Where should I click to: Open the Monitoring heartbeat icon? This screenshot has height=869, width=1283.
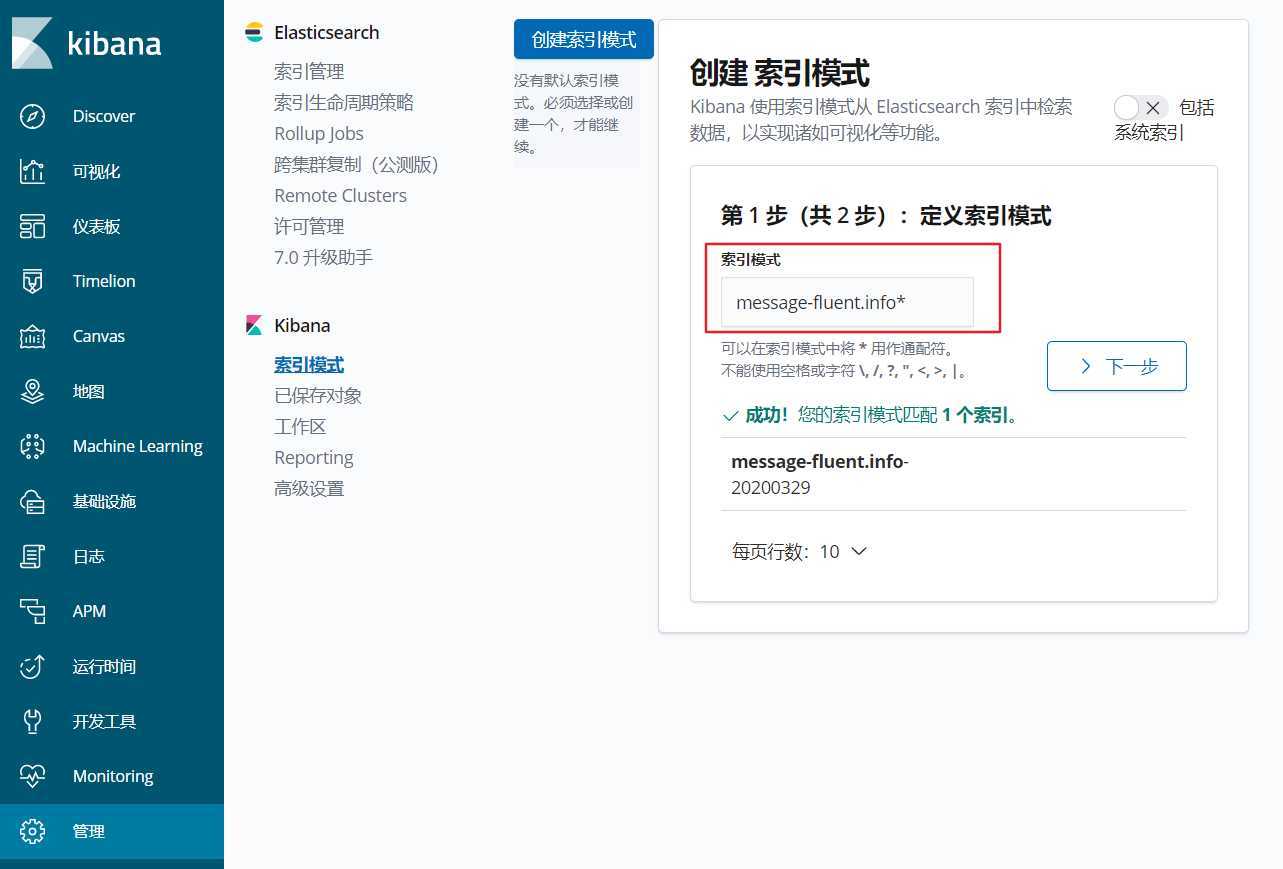(32, 776)
